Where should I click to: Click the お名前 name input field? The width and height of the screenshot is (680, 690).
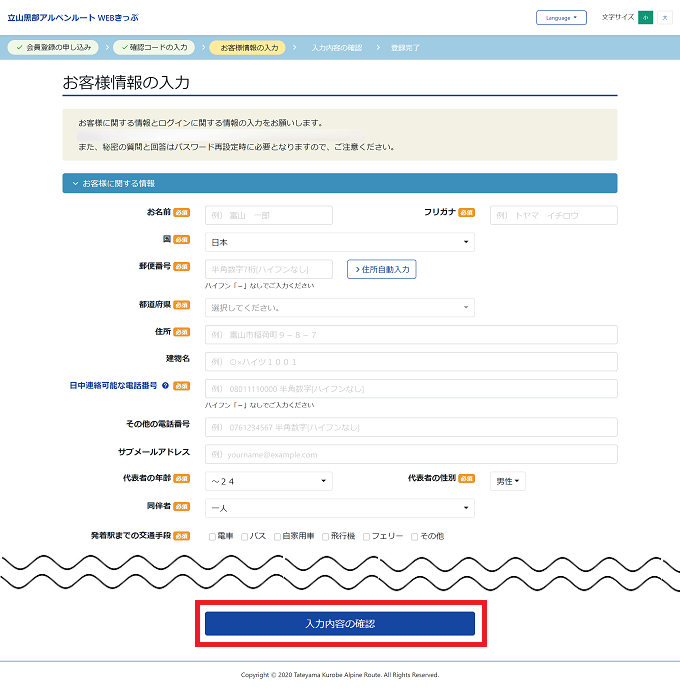coord(268,215)
